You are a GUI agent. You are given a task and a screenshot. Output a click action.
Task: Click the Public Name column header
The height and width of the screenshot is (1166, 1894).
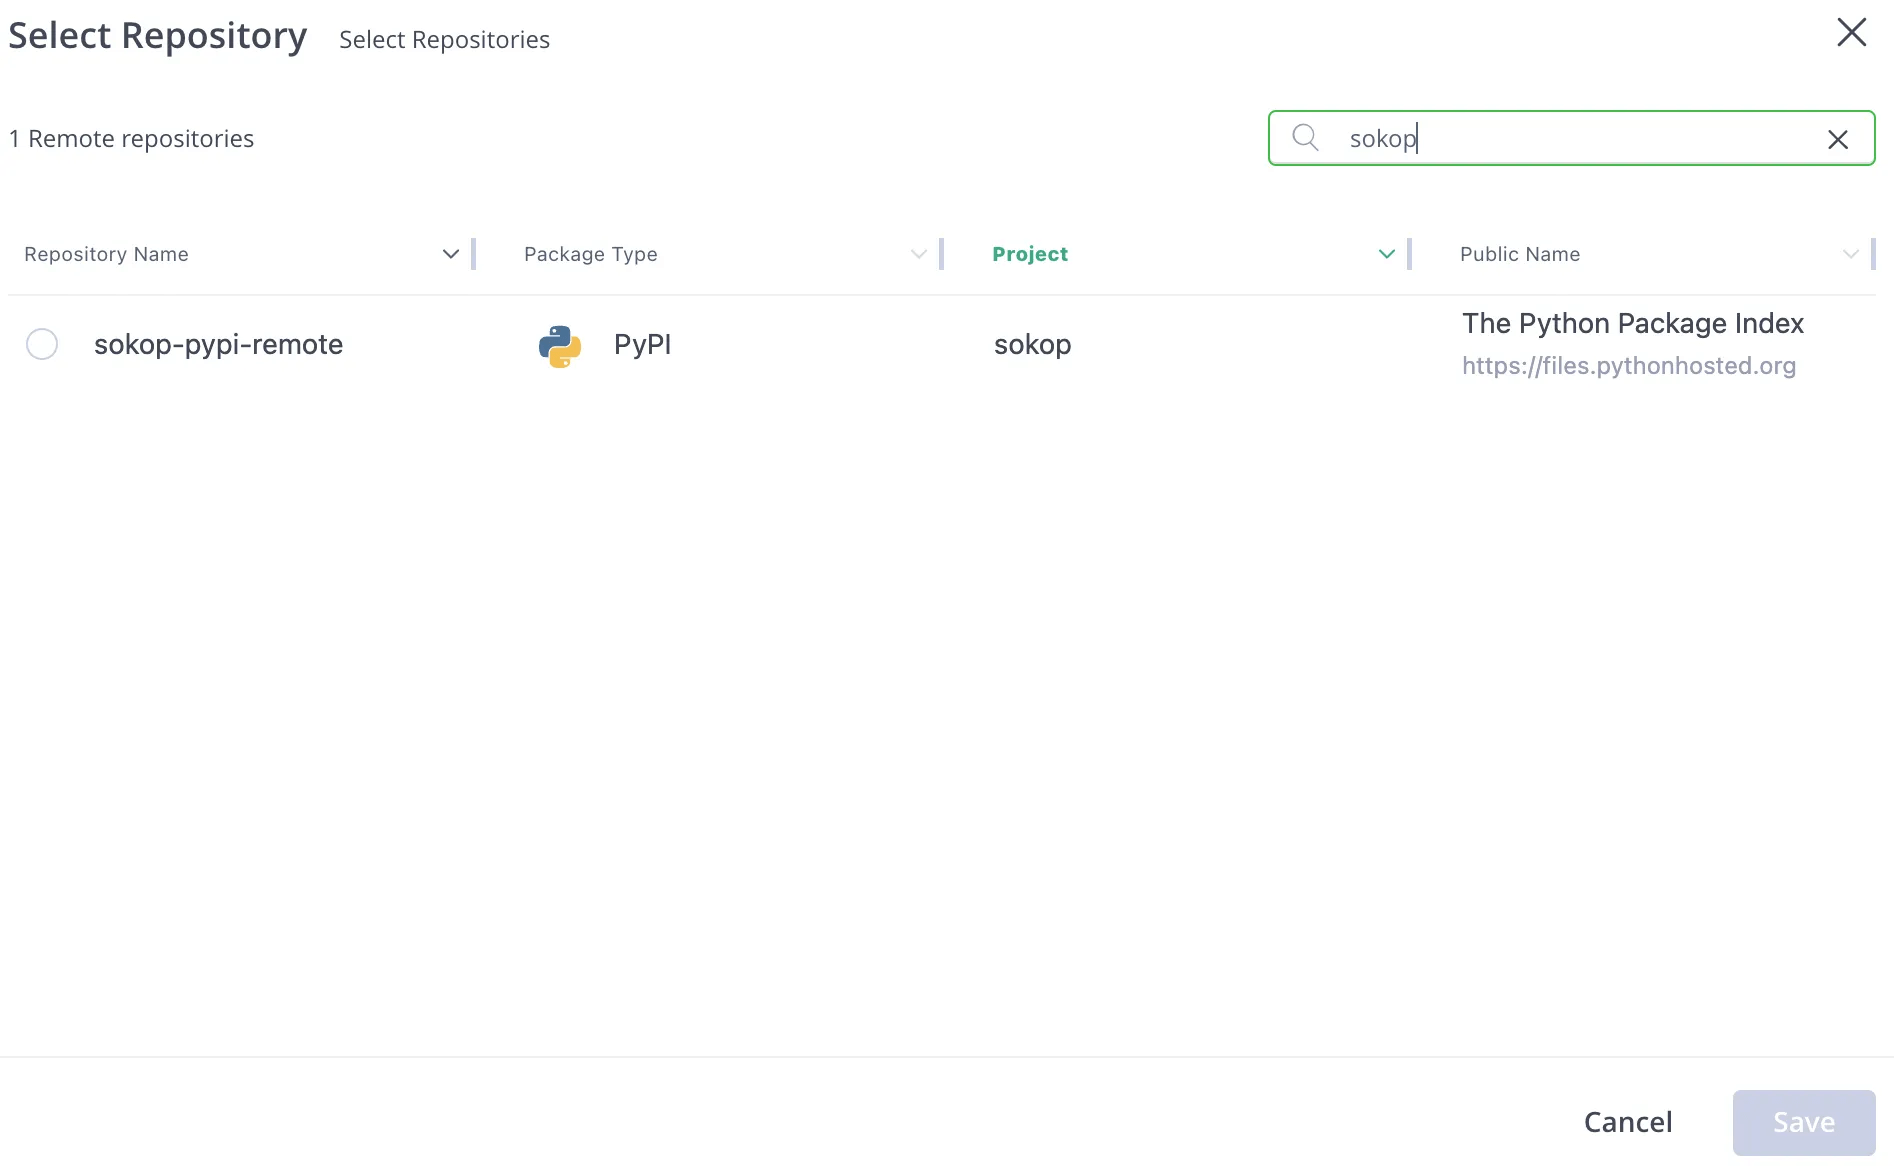1519,254
